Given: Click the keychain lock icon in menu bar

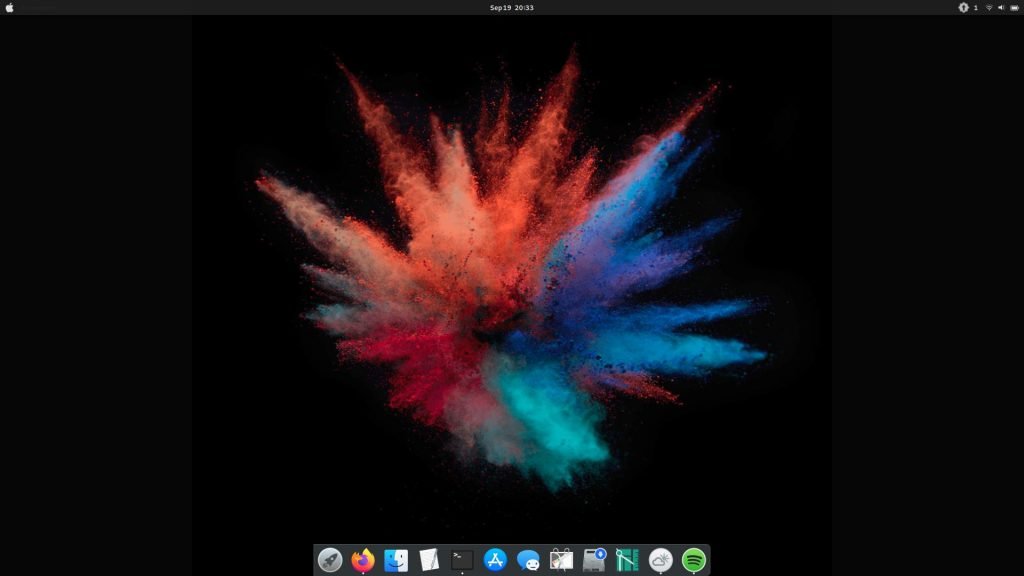Looking at the screenshot, I should point(963,7).
